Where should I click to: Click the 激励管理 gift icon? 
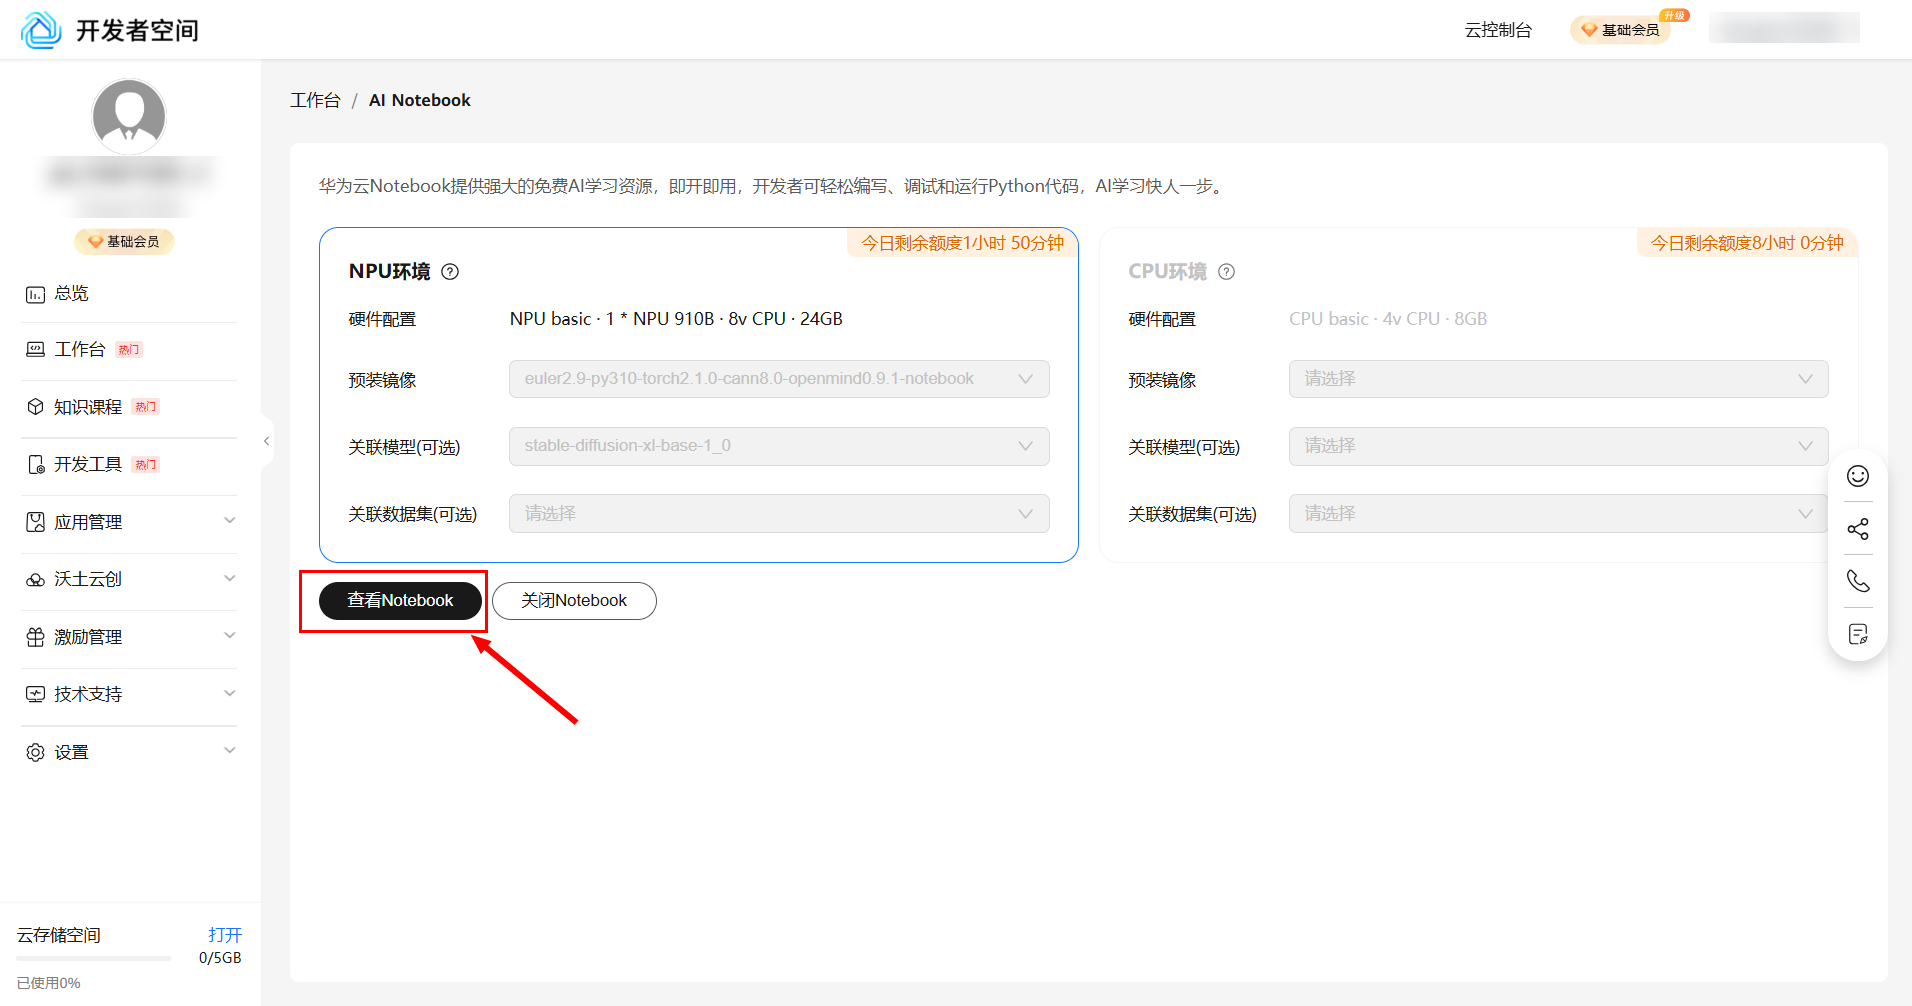click(x=35, y=637)
